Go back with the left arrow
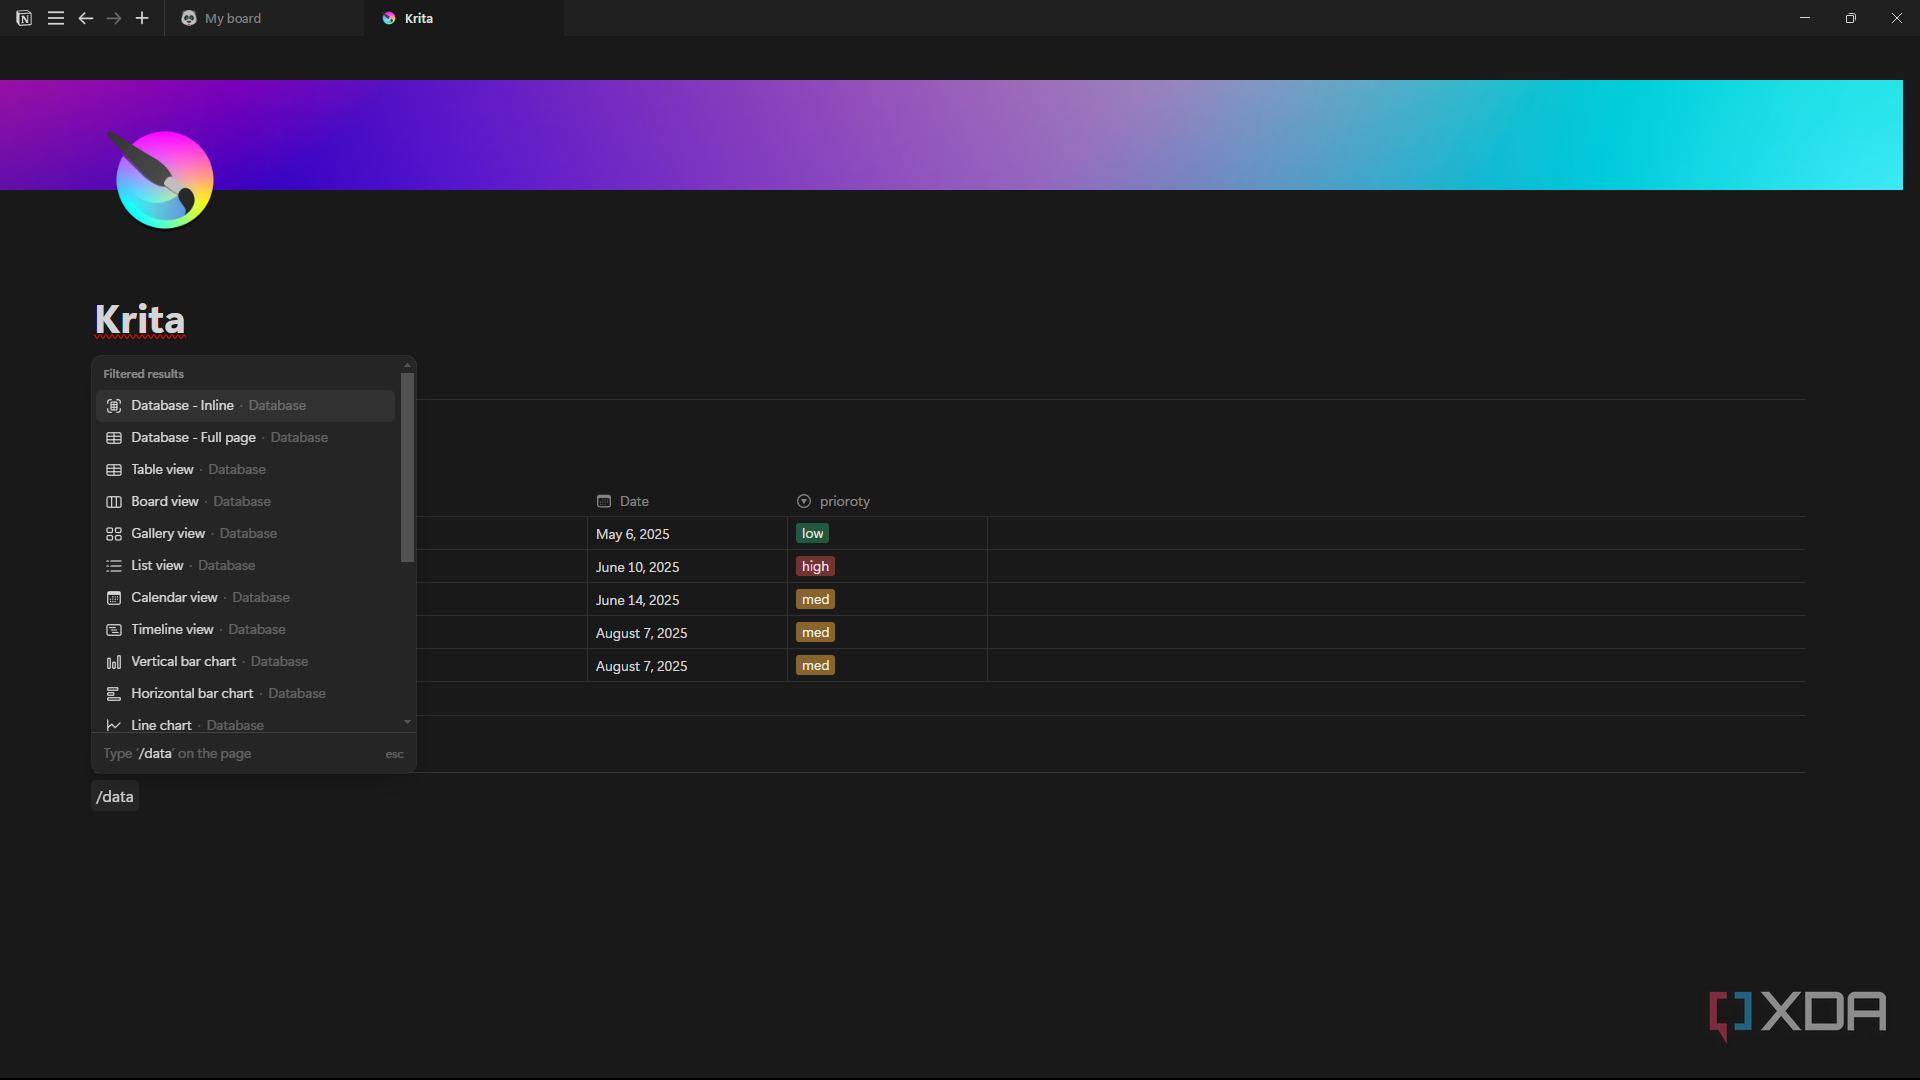 click(86, 18)
